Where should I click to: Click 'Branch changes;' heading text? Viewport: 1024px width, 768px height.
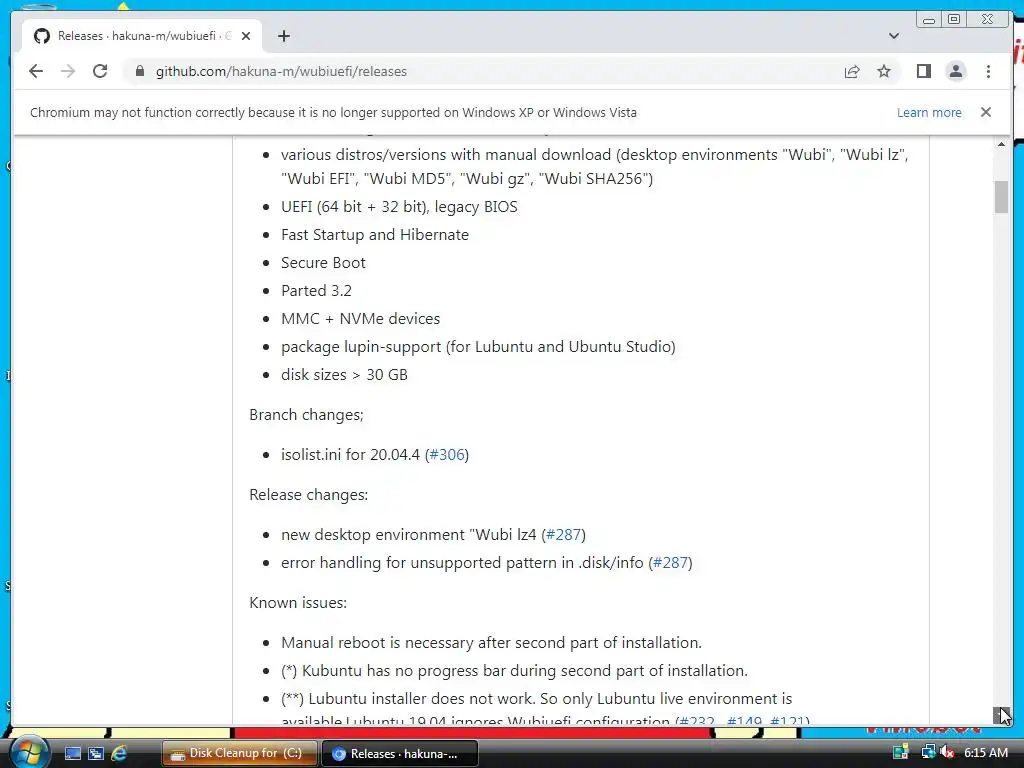[x=306, y=415]
